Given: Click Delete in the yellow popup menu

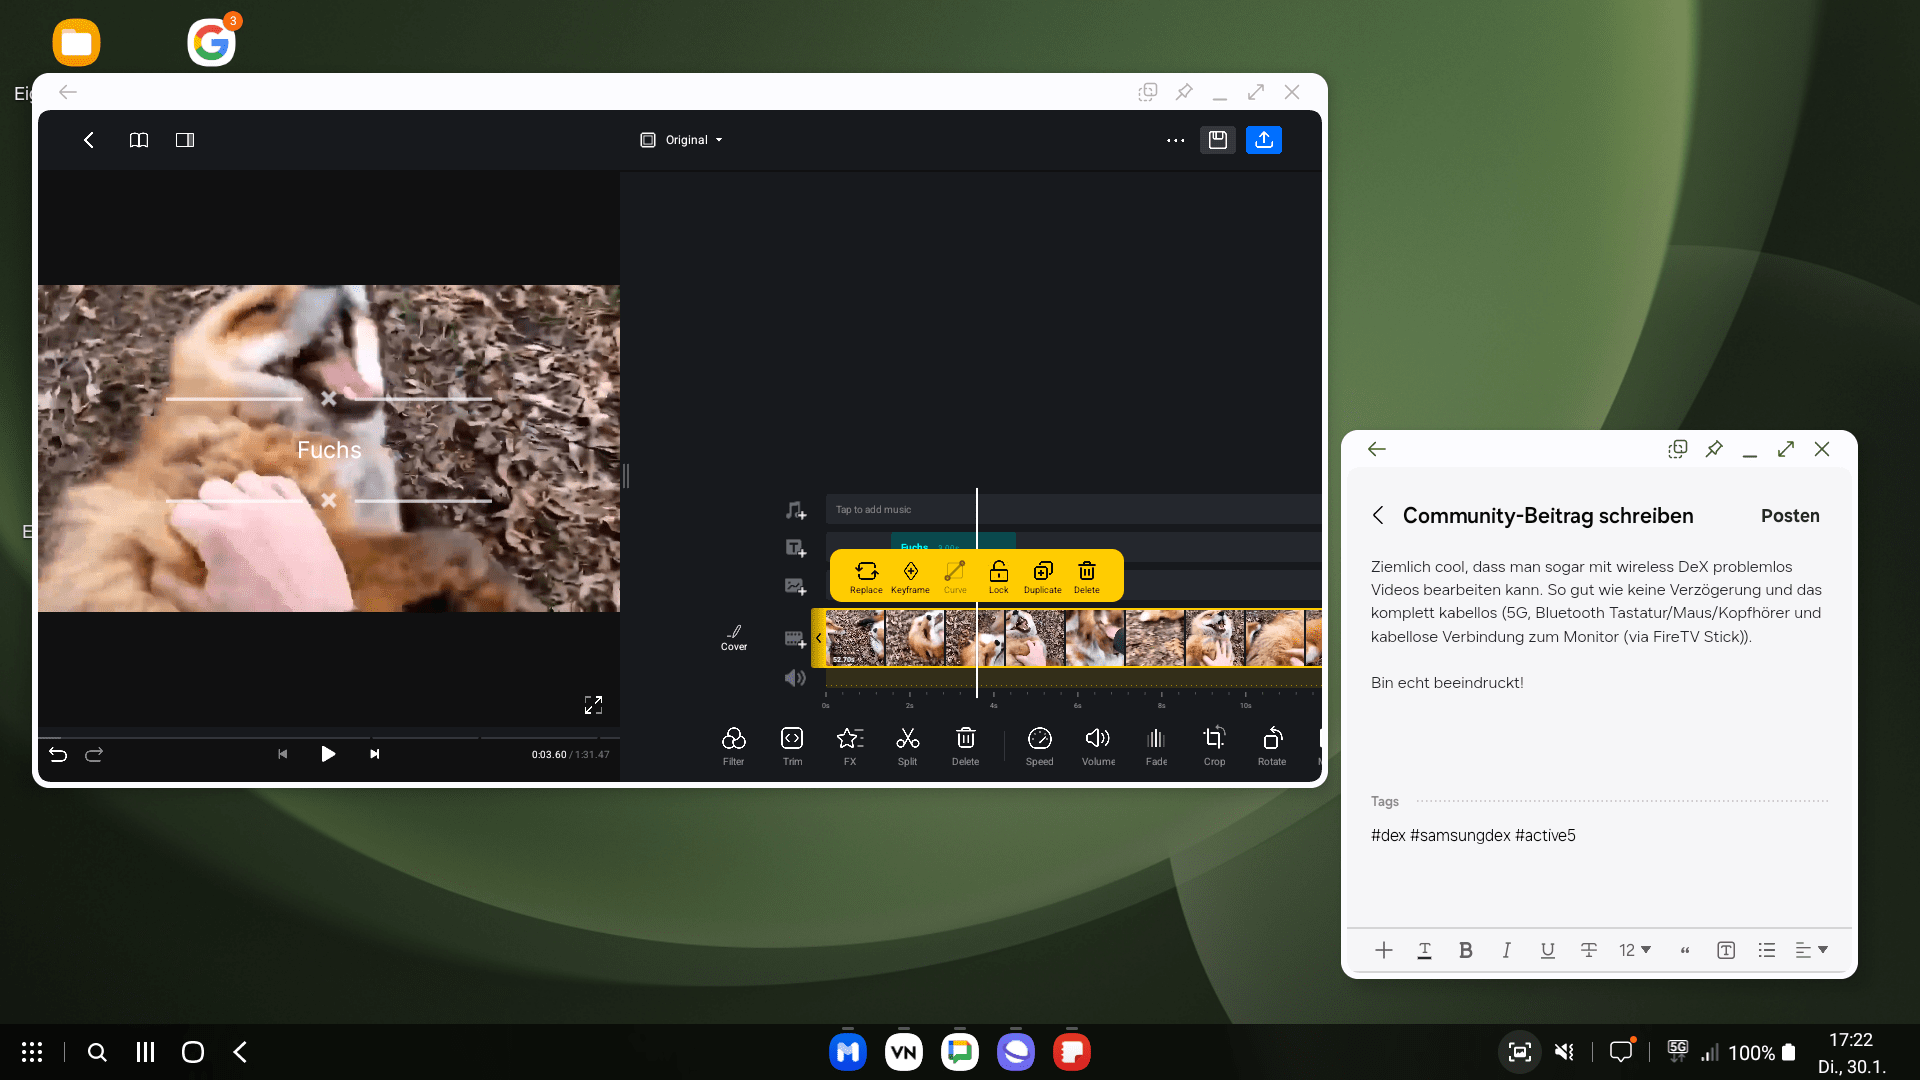Looking at the screenshot, I should click(1087, 577).
